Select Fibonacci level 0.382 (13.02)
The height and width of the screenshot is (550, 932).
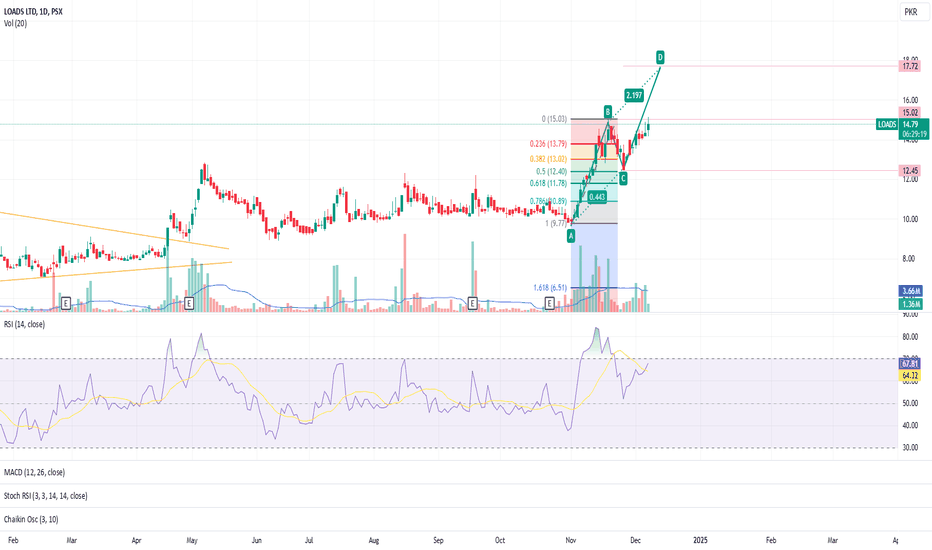(x=548, y=159)
